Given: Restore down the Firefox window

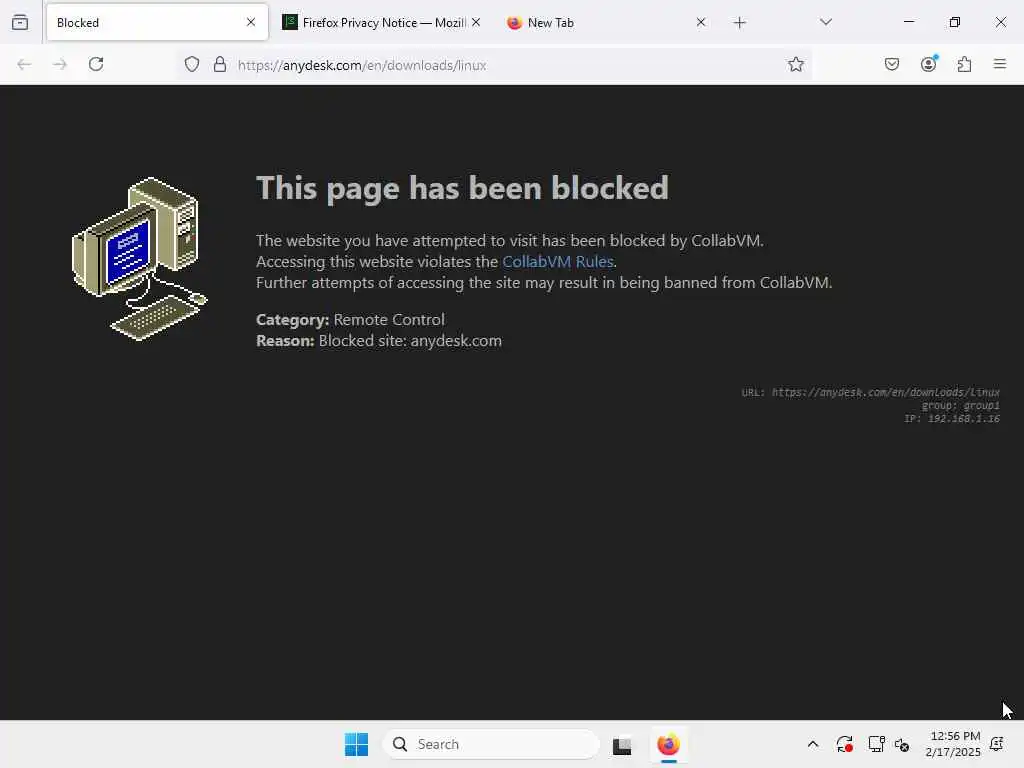Looking at the screenshot, I should (x=955, y=22).
